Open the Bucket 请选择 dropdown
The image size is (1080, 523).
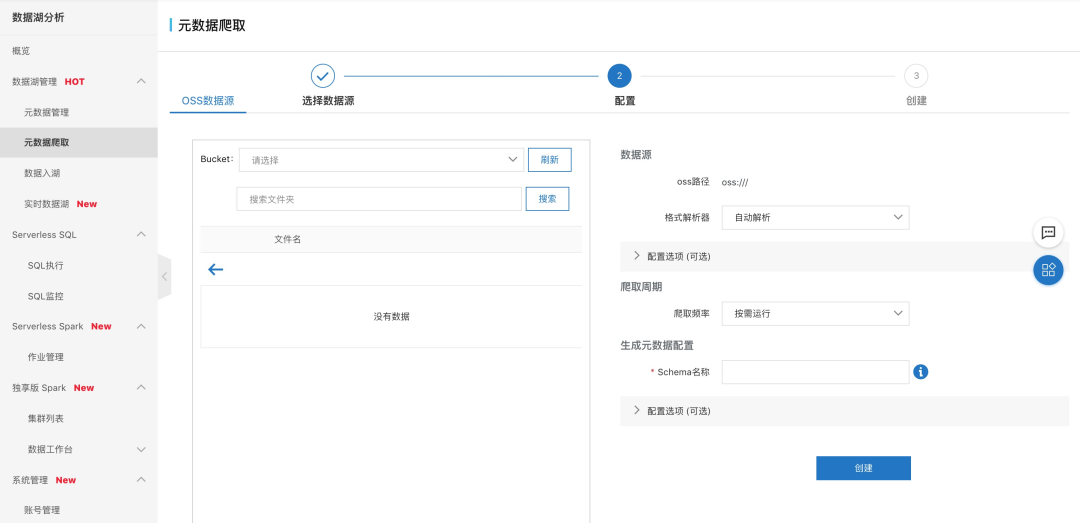(381, 160)
